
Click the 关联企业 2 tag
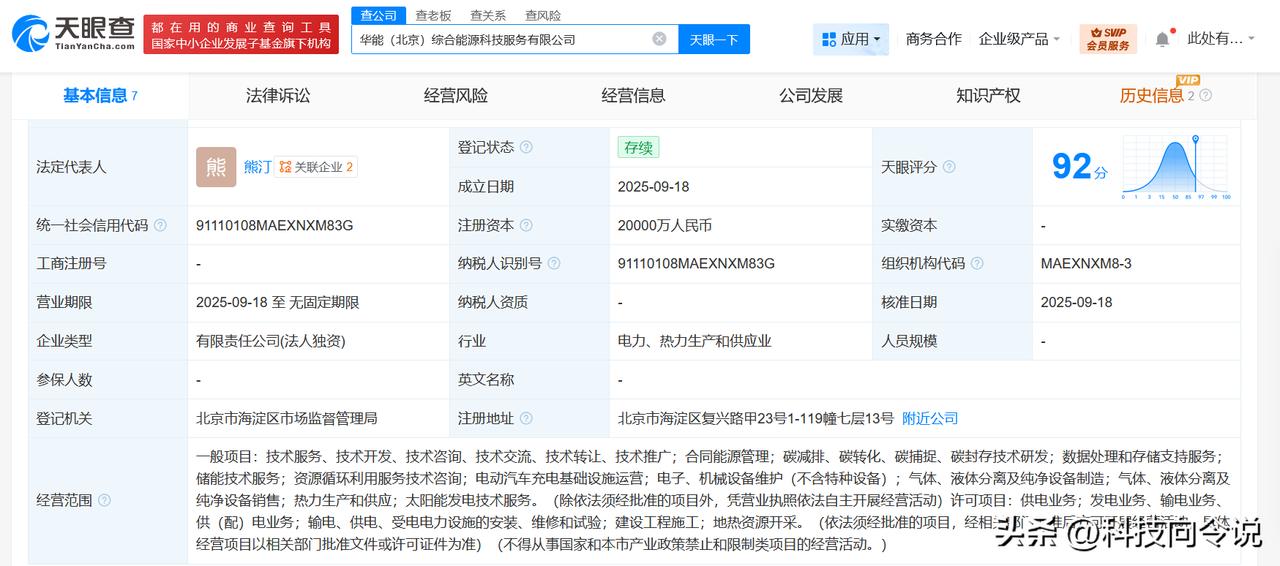pyautogui.click(x=316, y=167)
